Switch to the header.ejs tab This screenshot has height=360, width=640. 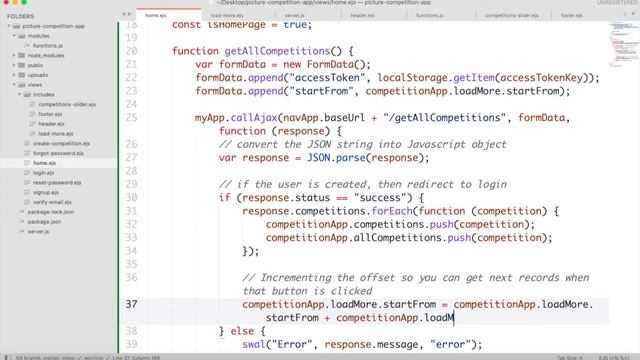click(x=373, y=16)
